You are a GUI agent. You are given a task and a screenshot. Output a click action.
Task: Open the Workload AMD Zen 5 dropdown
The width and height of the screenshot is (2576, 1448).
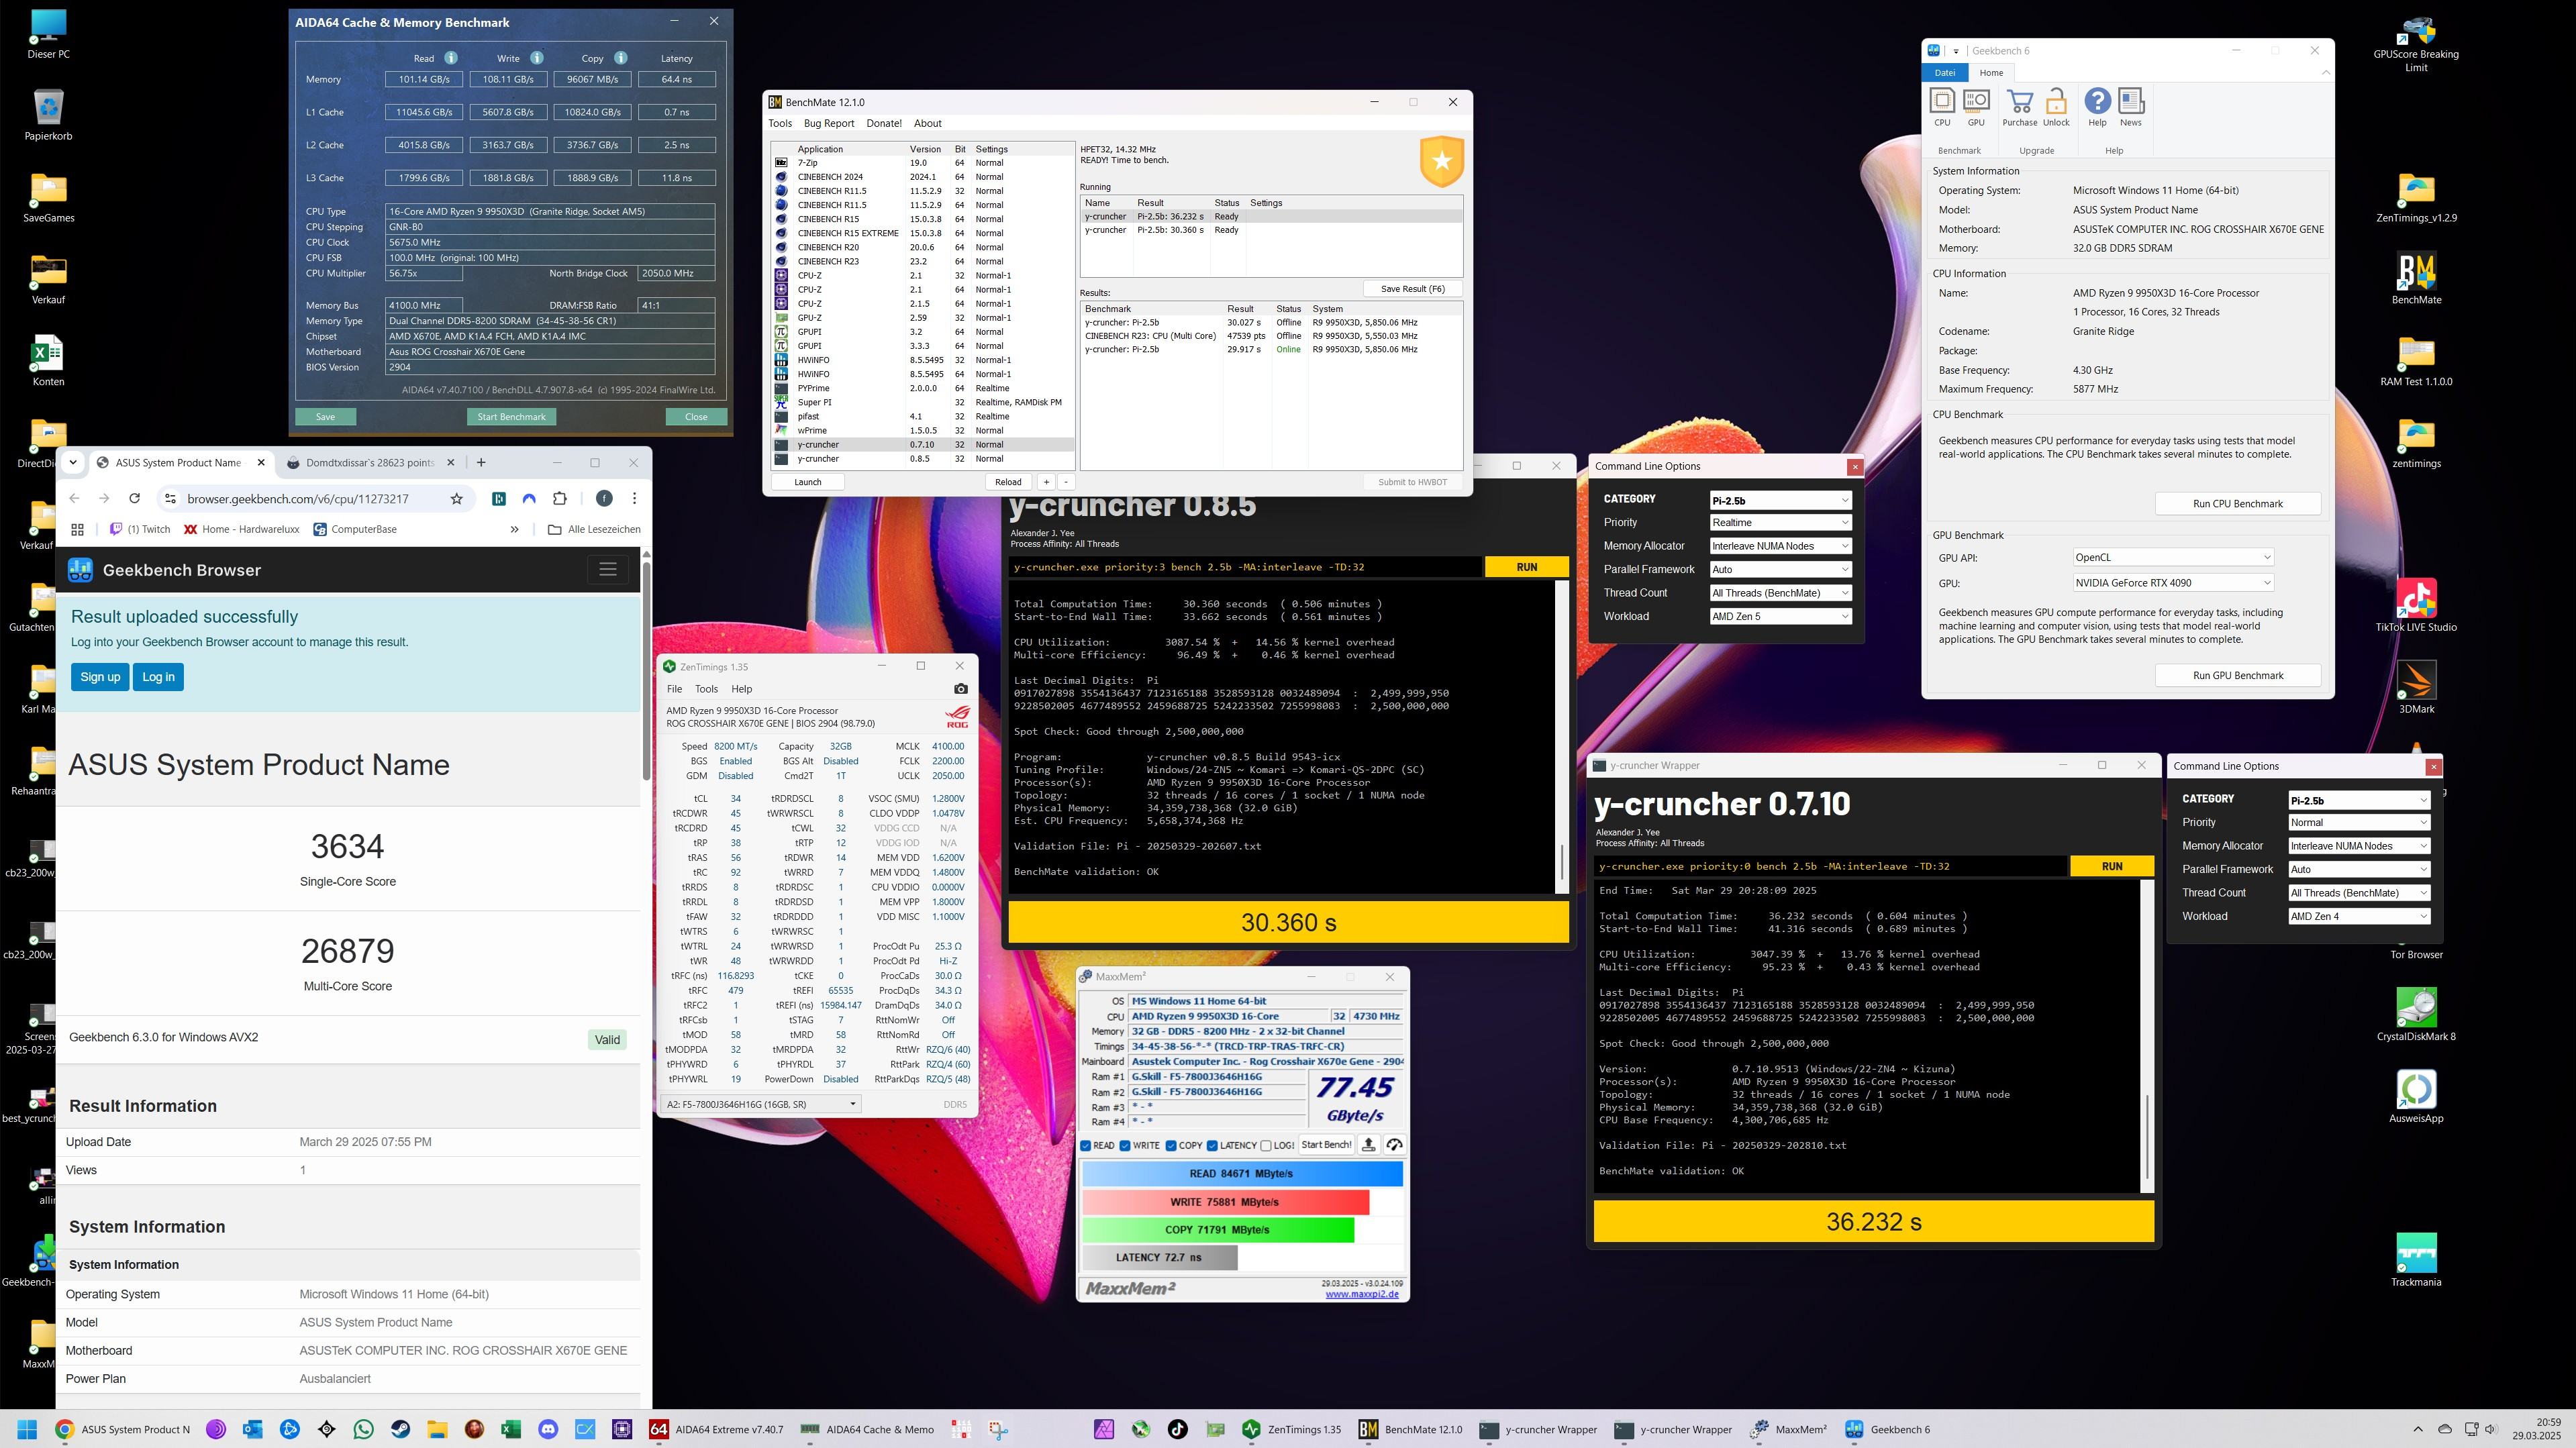click(1780, 616)
